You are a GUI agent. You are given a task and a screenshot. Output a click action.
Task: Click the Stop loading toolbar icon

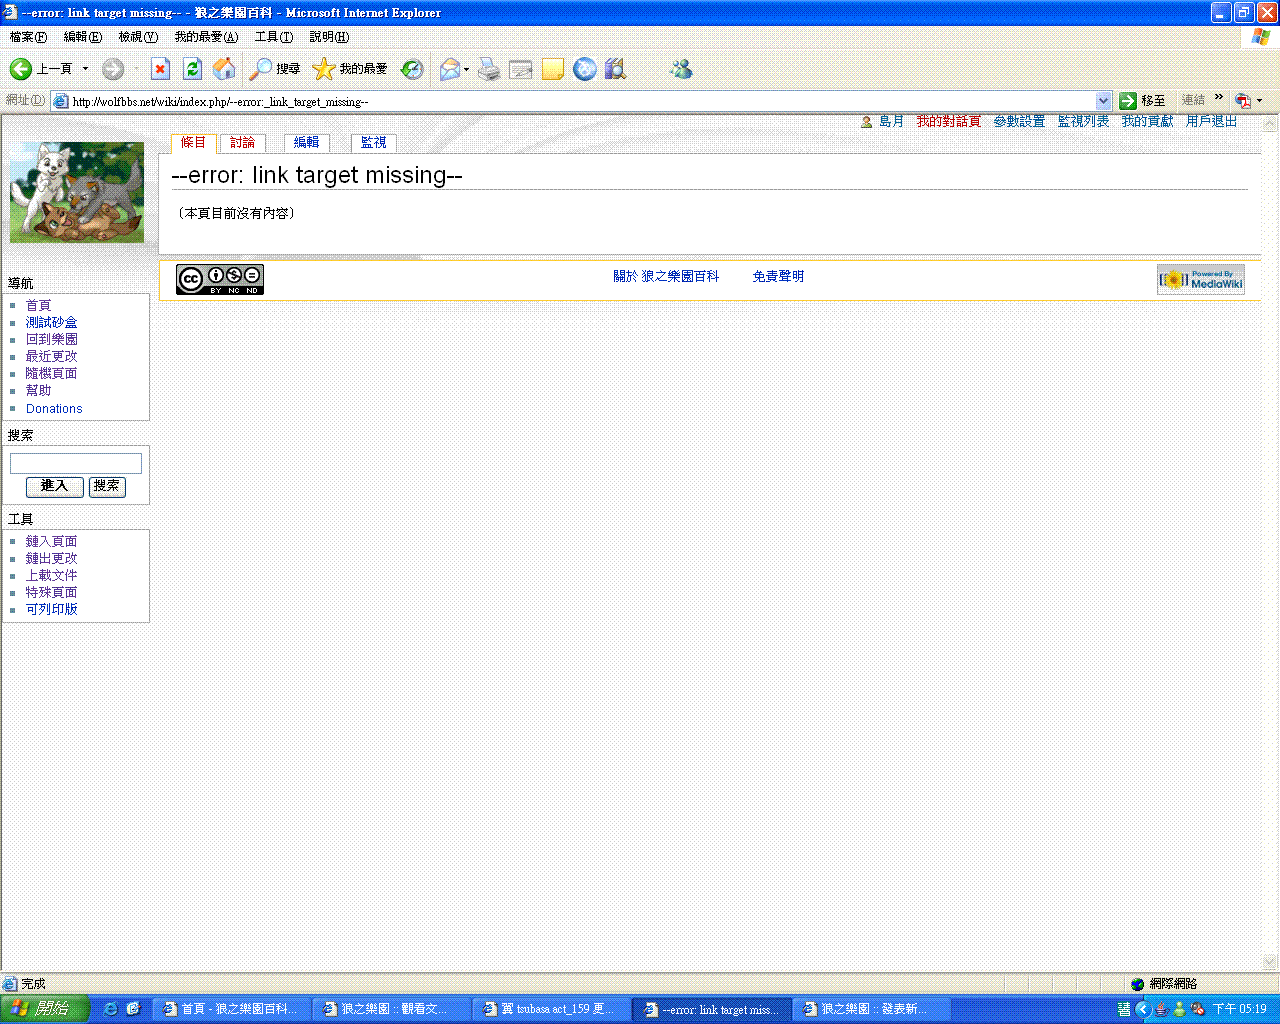point(160,69)
